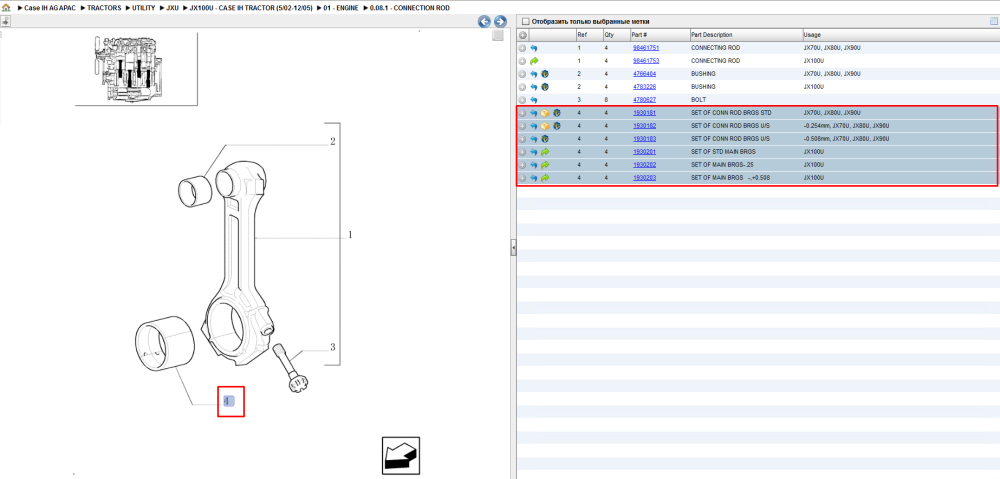
Task: Select the BOLT description cell
Action: click(x=698, y=100)
